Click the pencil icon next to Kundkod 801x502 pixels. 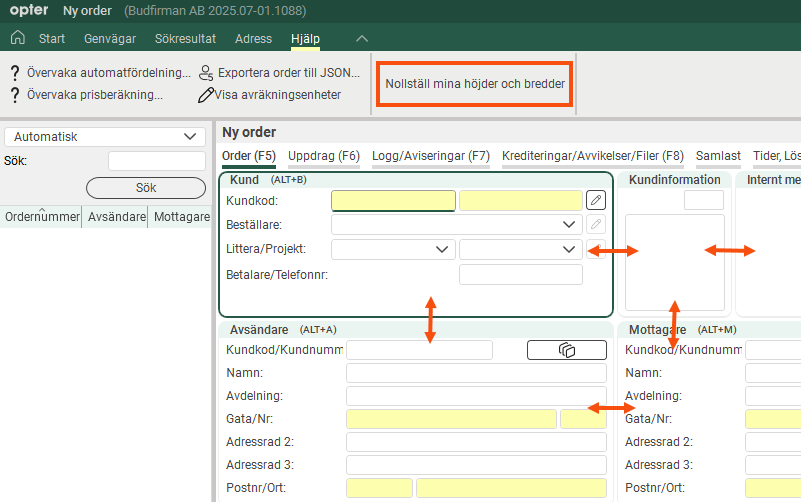pyautogui.click(x=595, y=201)
